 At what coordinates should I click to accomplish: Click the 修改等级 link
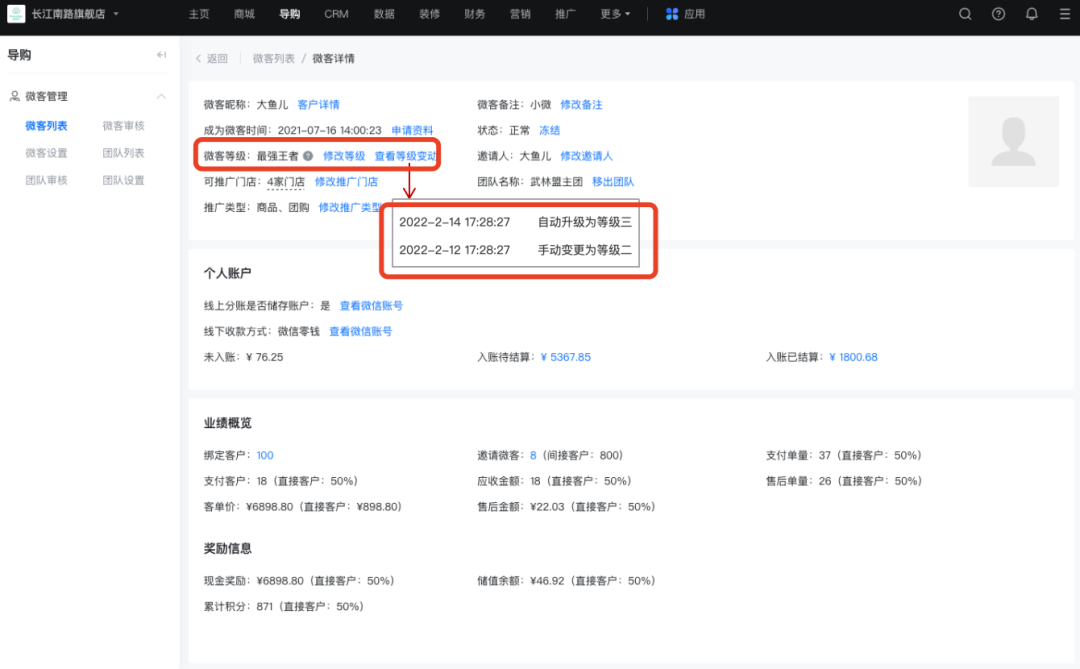344,156
